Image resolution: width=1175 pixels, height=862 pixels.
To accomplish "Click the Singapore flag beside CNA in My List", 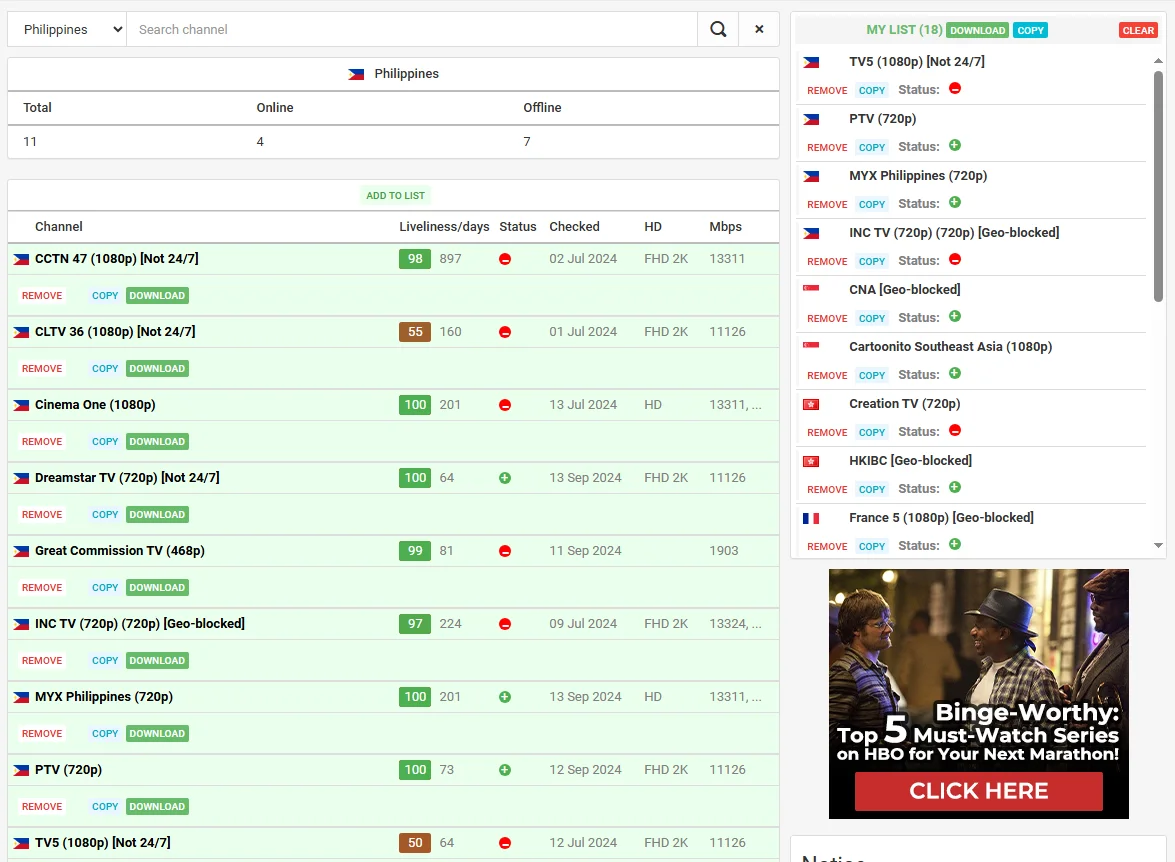I will (811, 289).
